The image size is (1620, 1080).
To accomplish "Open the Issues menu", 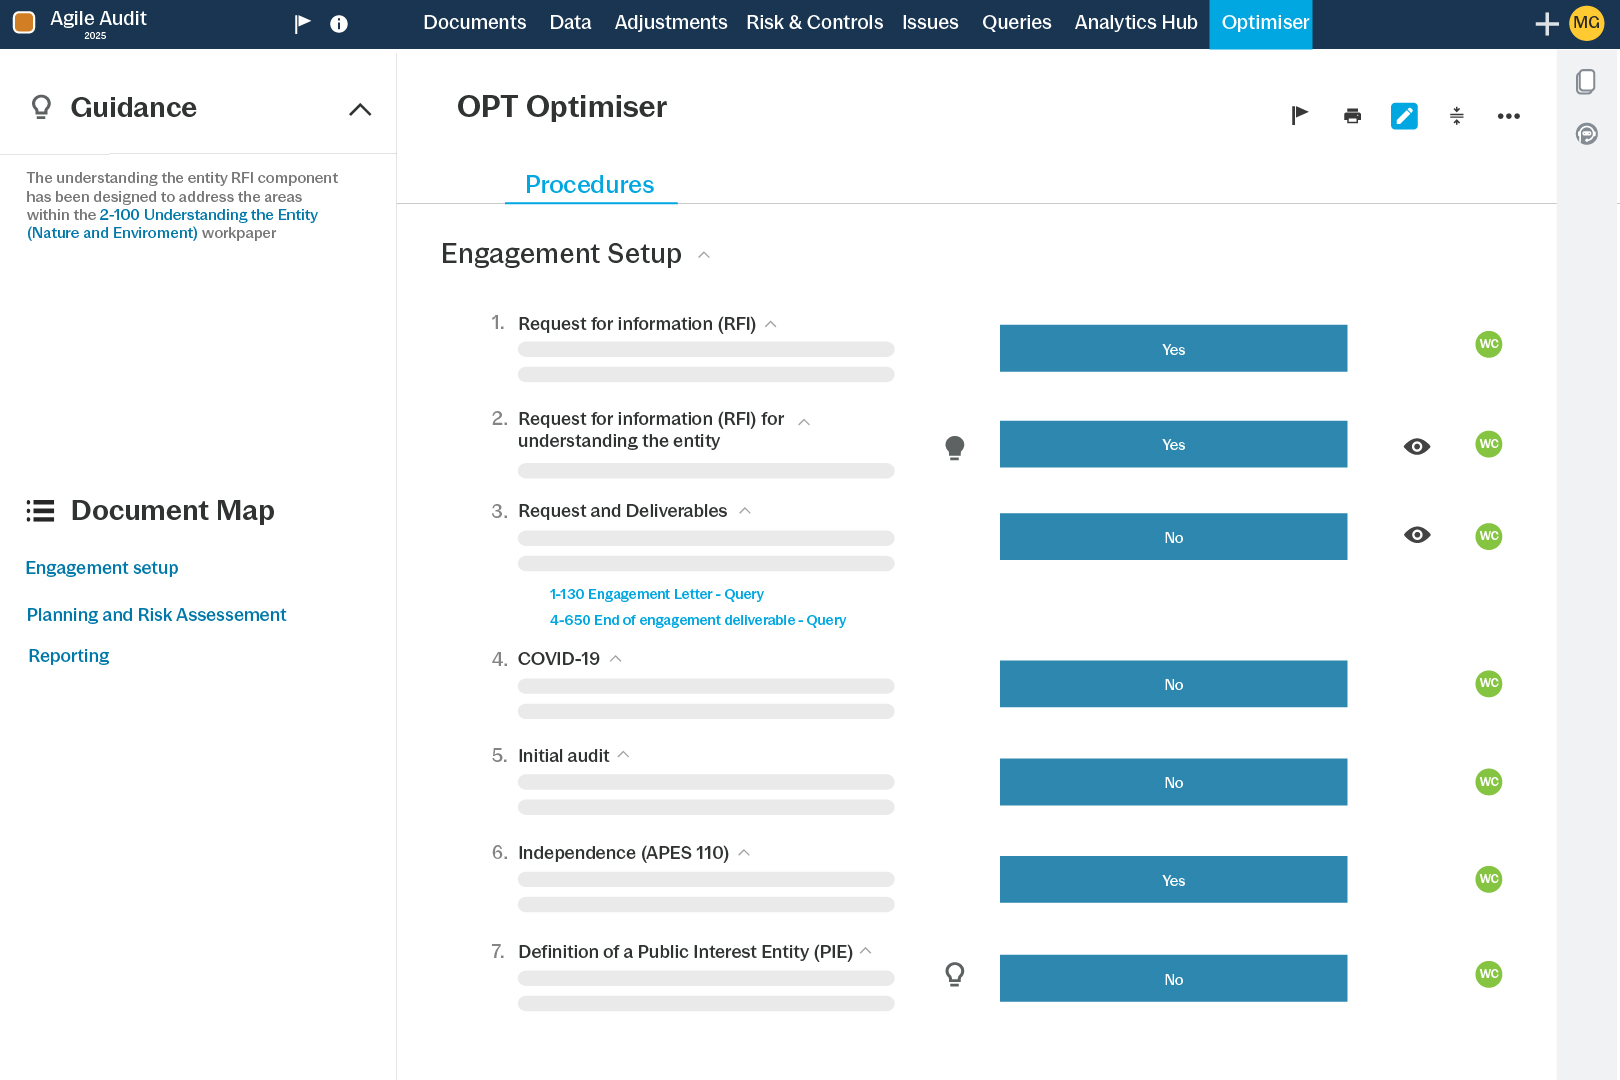I will (x=930, y=23).
